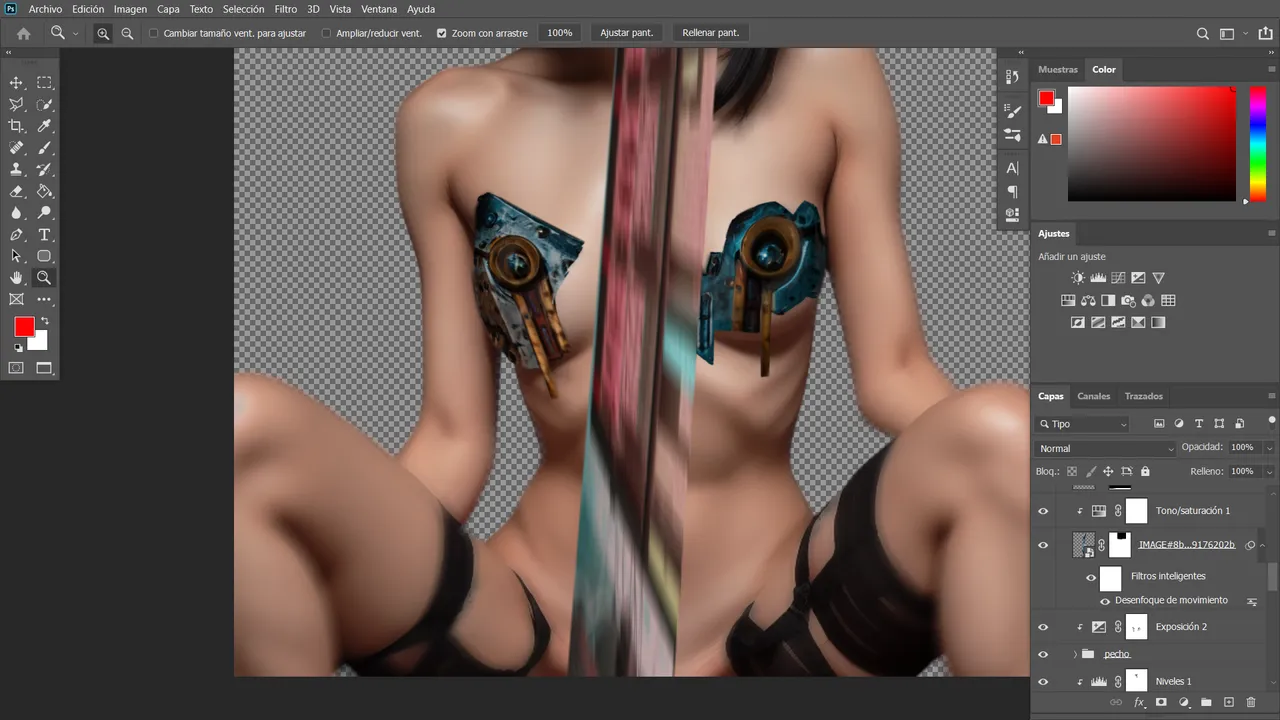Image resolution: width=1280 pixels, height=720 pixels.
Task: Collapse the smart filters of IMAGE layer
Action: tap(1263, 545)
